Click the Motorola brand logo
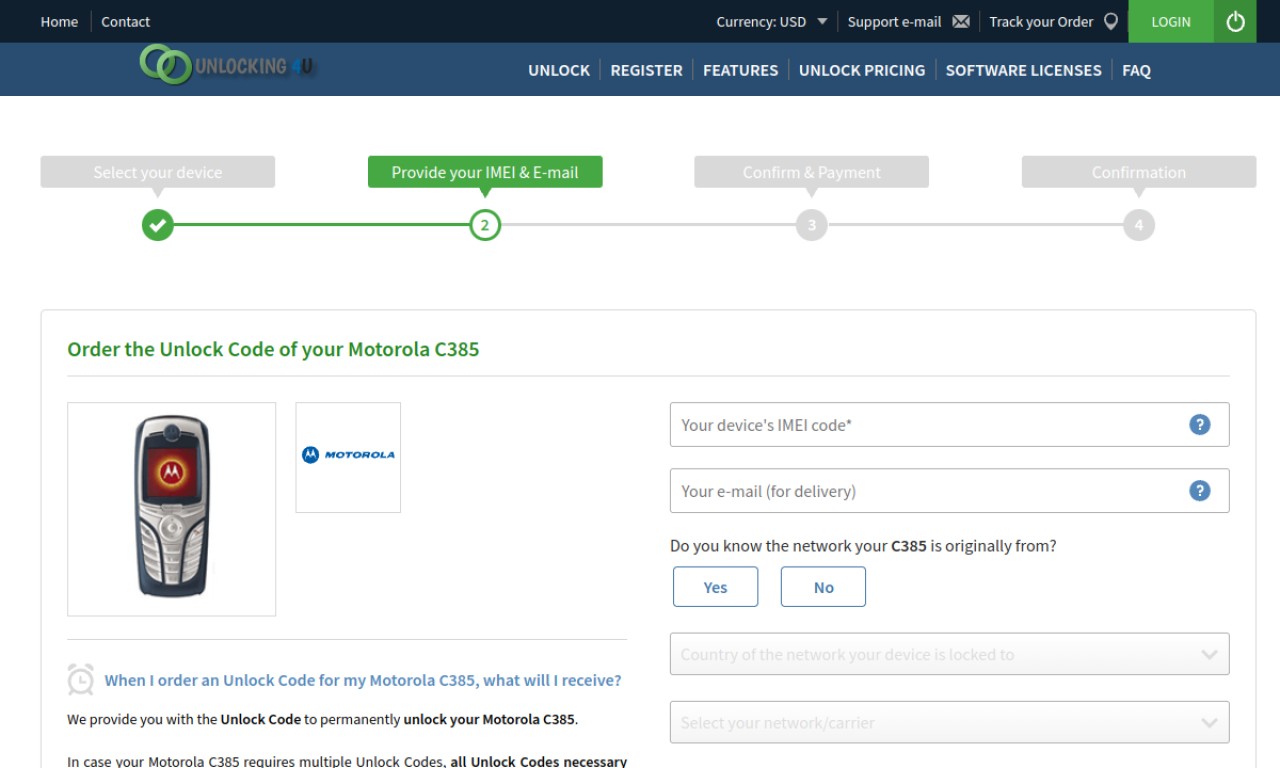The width and height of the screenshot is (1280, 768). coord(348,455)
